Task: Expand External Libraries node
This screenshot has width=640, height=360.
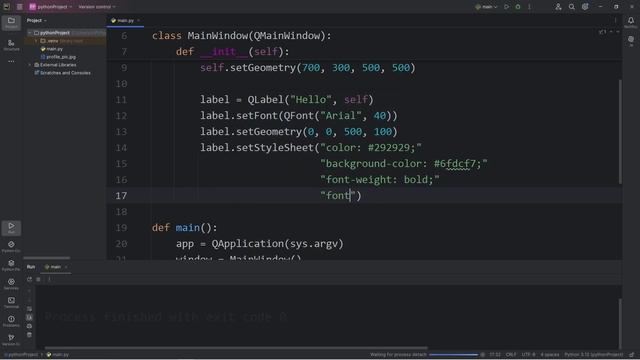Action: pyautogui.click(x=30, y=65)
